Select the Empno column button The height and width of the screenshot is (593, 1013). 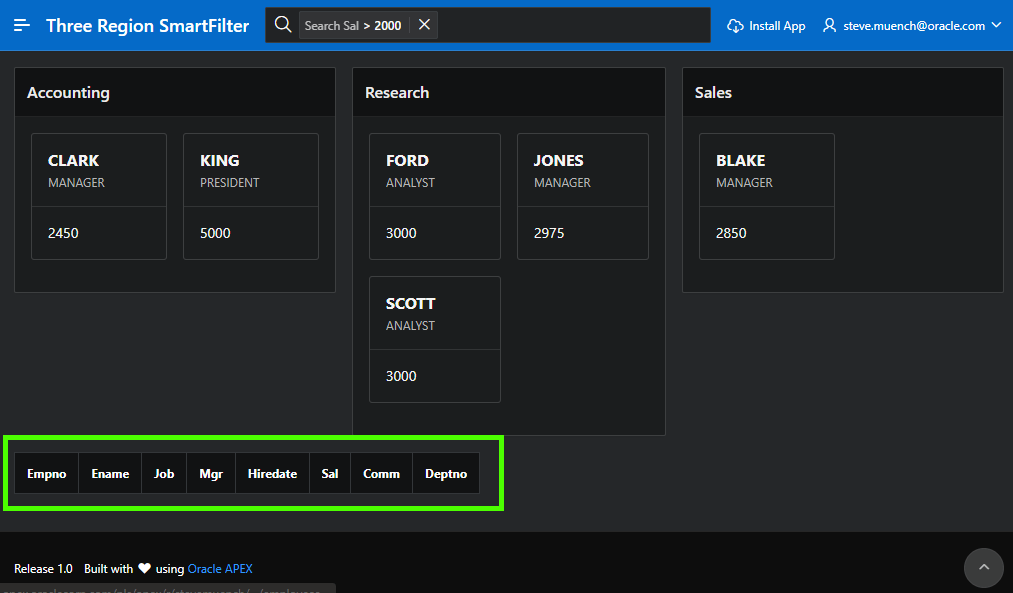pos(47,473)
